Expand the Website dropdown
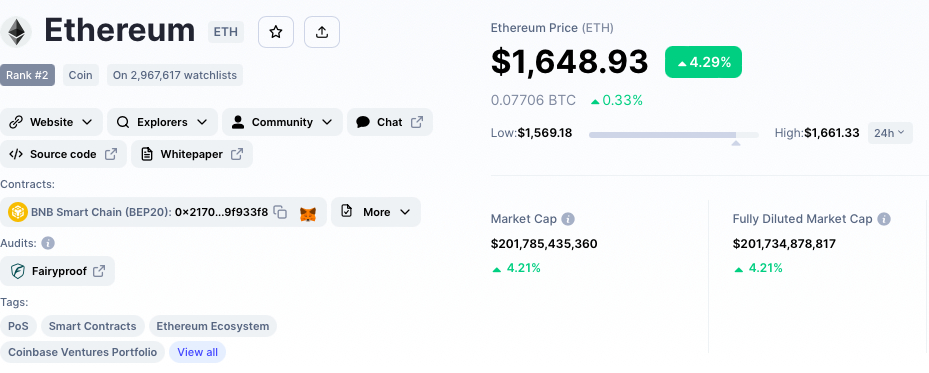This screenshot has width=929, height=373. coord(52,122)
